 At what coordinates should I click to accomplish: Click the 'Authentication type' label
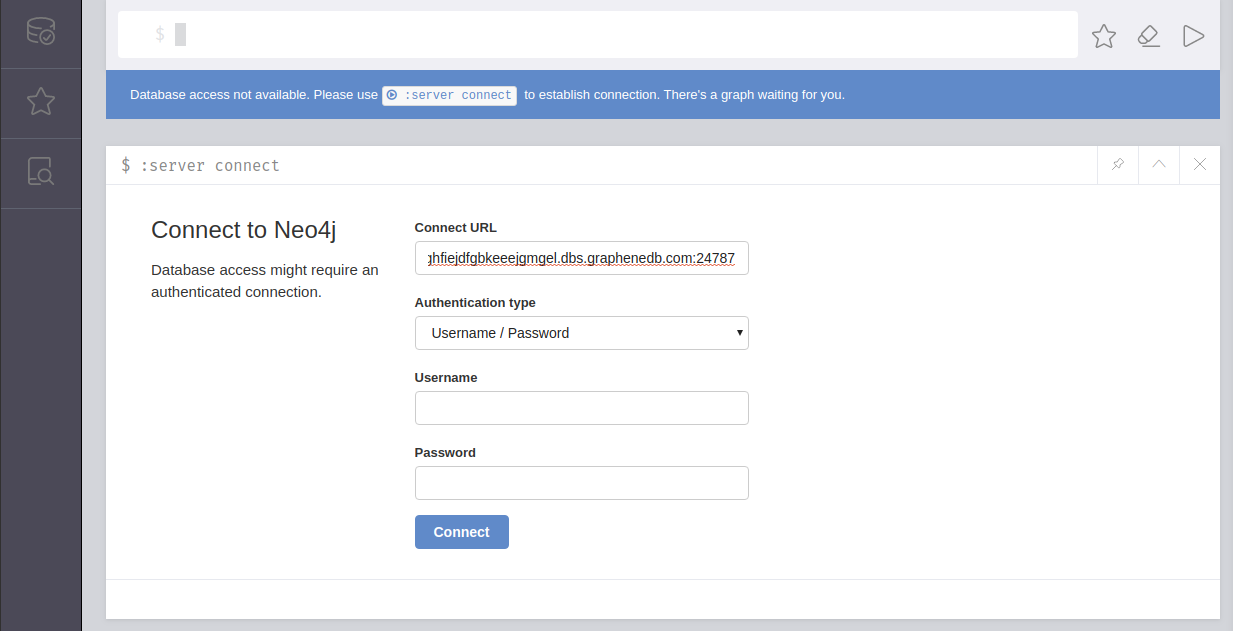point(475,303)
